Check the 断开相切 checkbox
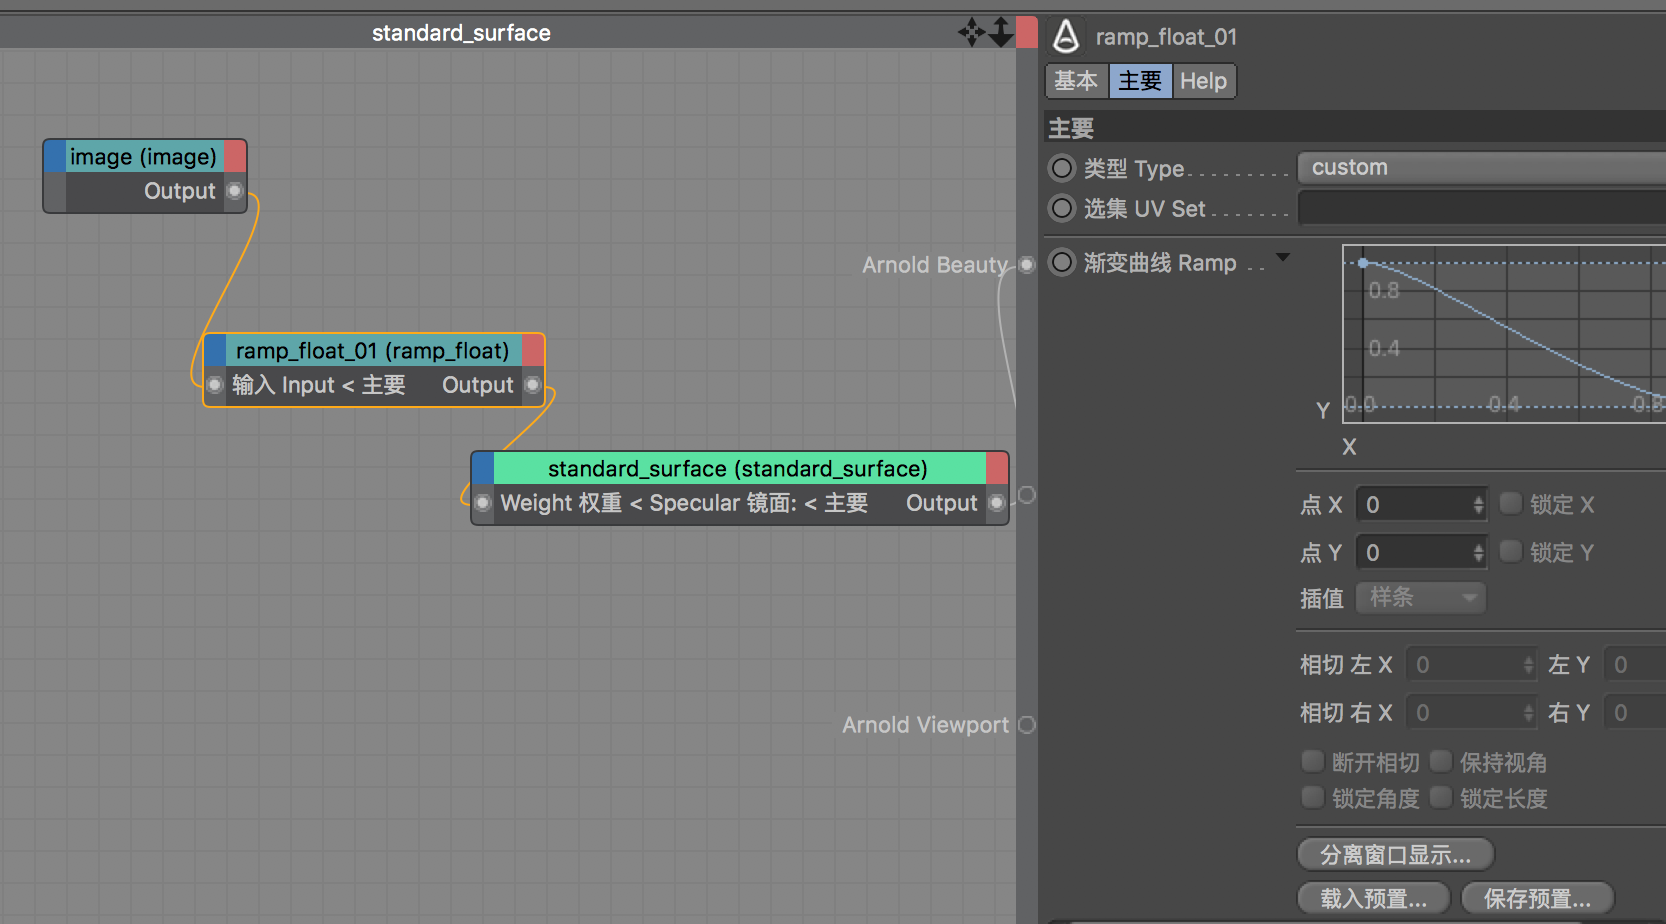 coord(1313,761)
